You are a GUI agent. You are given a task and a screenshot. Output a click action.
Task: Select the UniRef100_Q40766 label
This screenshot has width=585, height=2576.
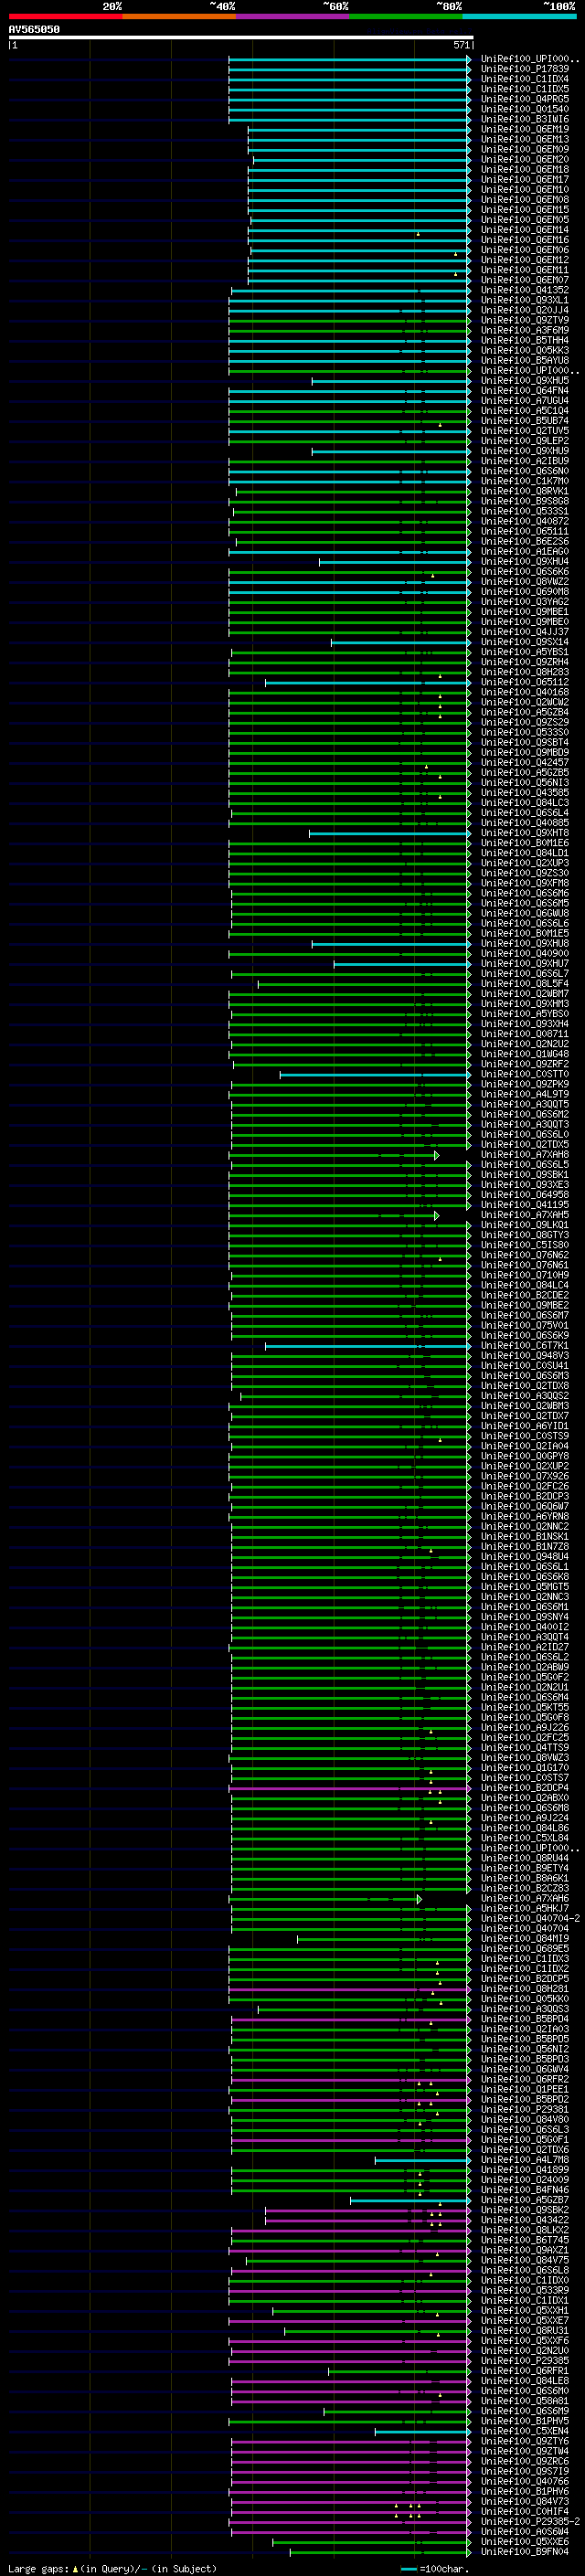click(524, 2481)
